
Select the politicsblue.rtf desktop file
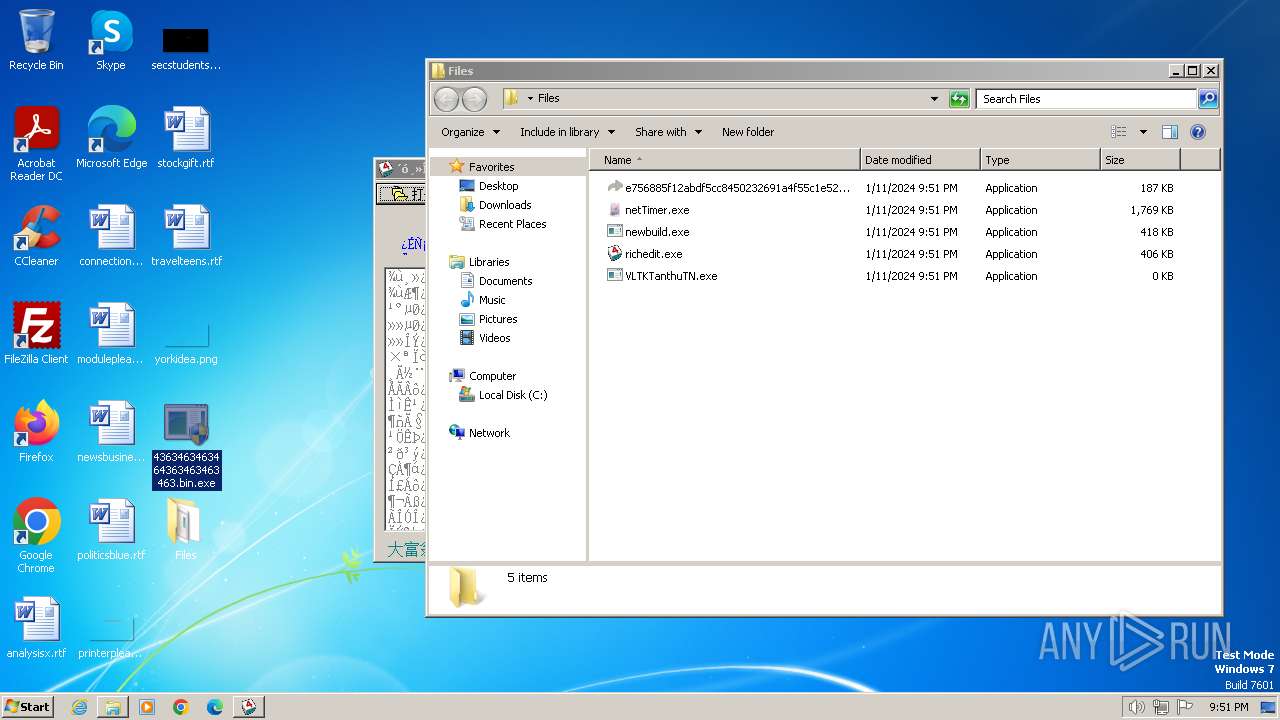(111, 529)
